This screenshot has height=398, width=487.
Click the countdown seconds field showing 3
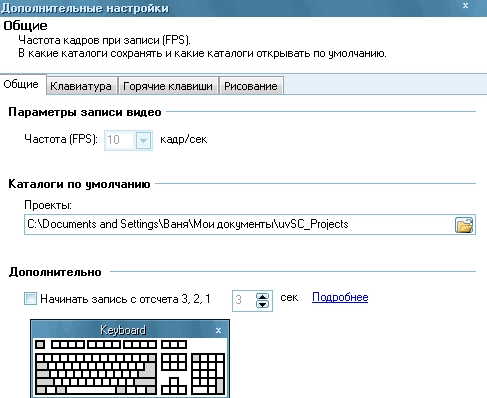244,301
